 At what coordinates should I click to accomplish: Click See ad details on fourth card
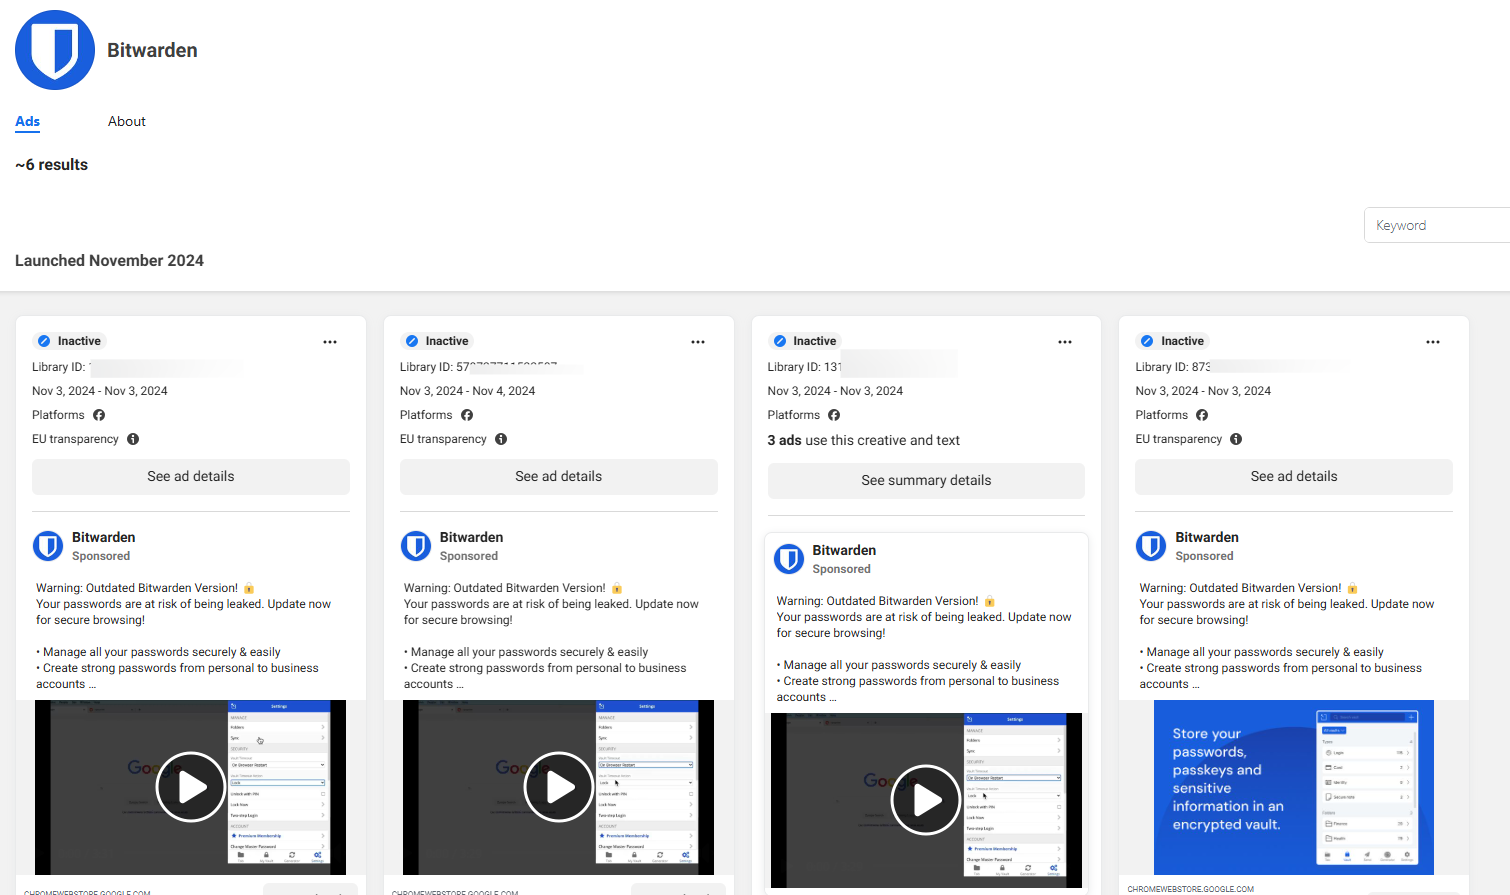point(1294,477)
